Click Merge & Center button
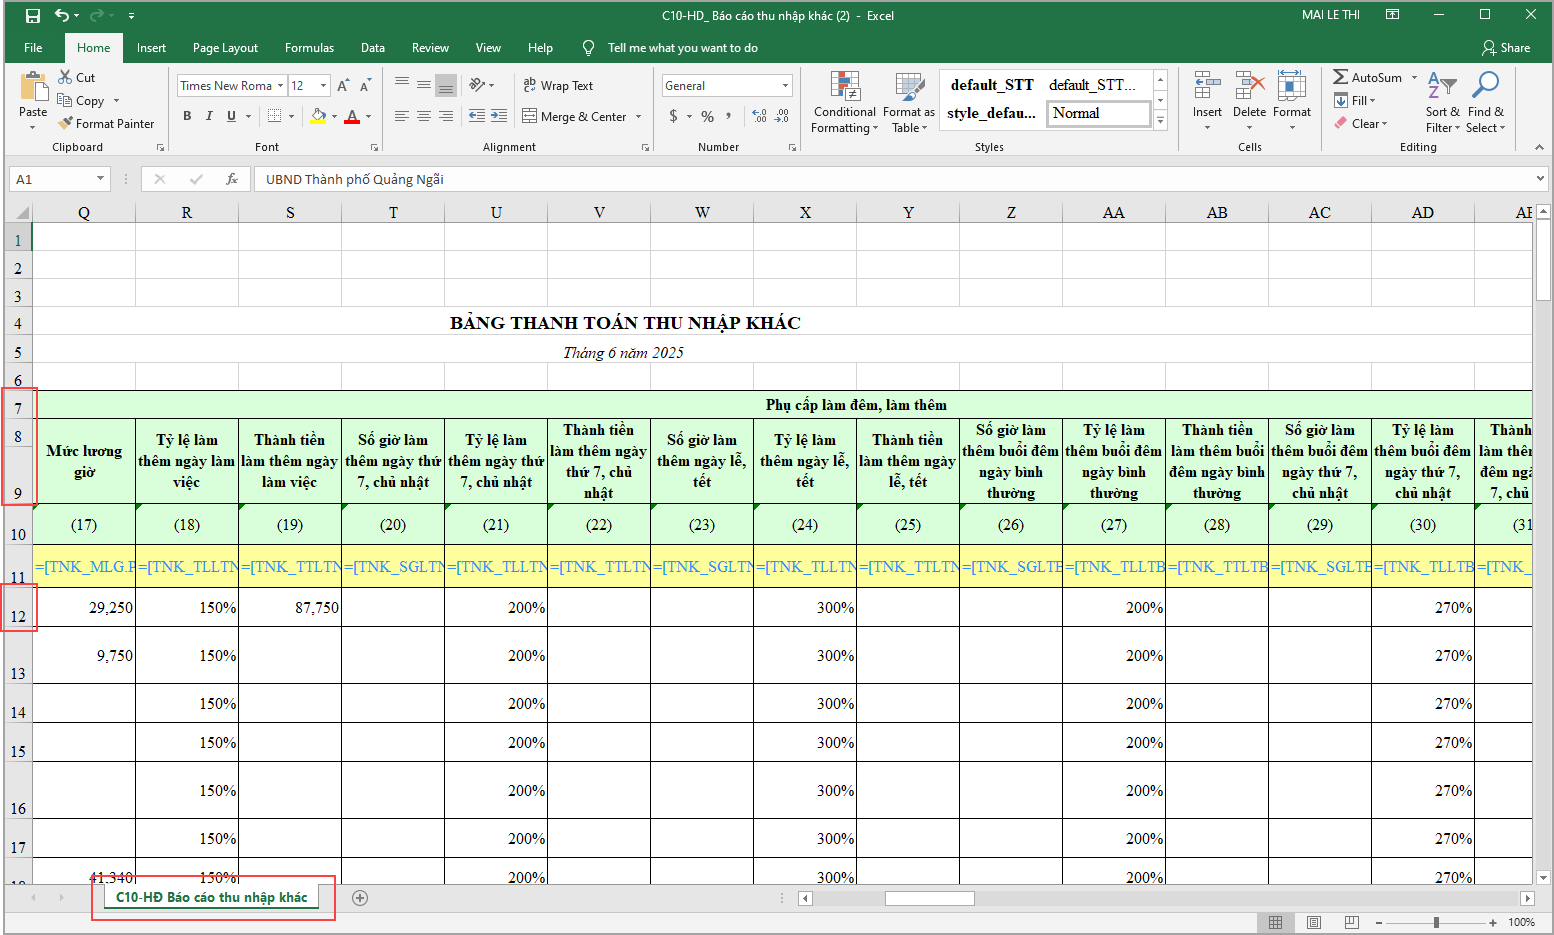Image resolution: width=1554 pixels, height=935 pixels. pos(575,117)
